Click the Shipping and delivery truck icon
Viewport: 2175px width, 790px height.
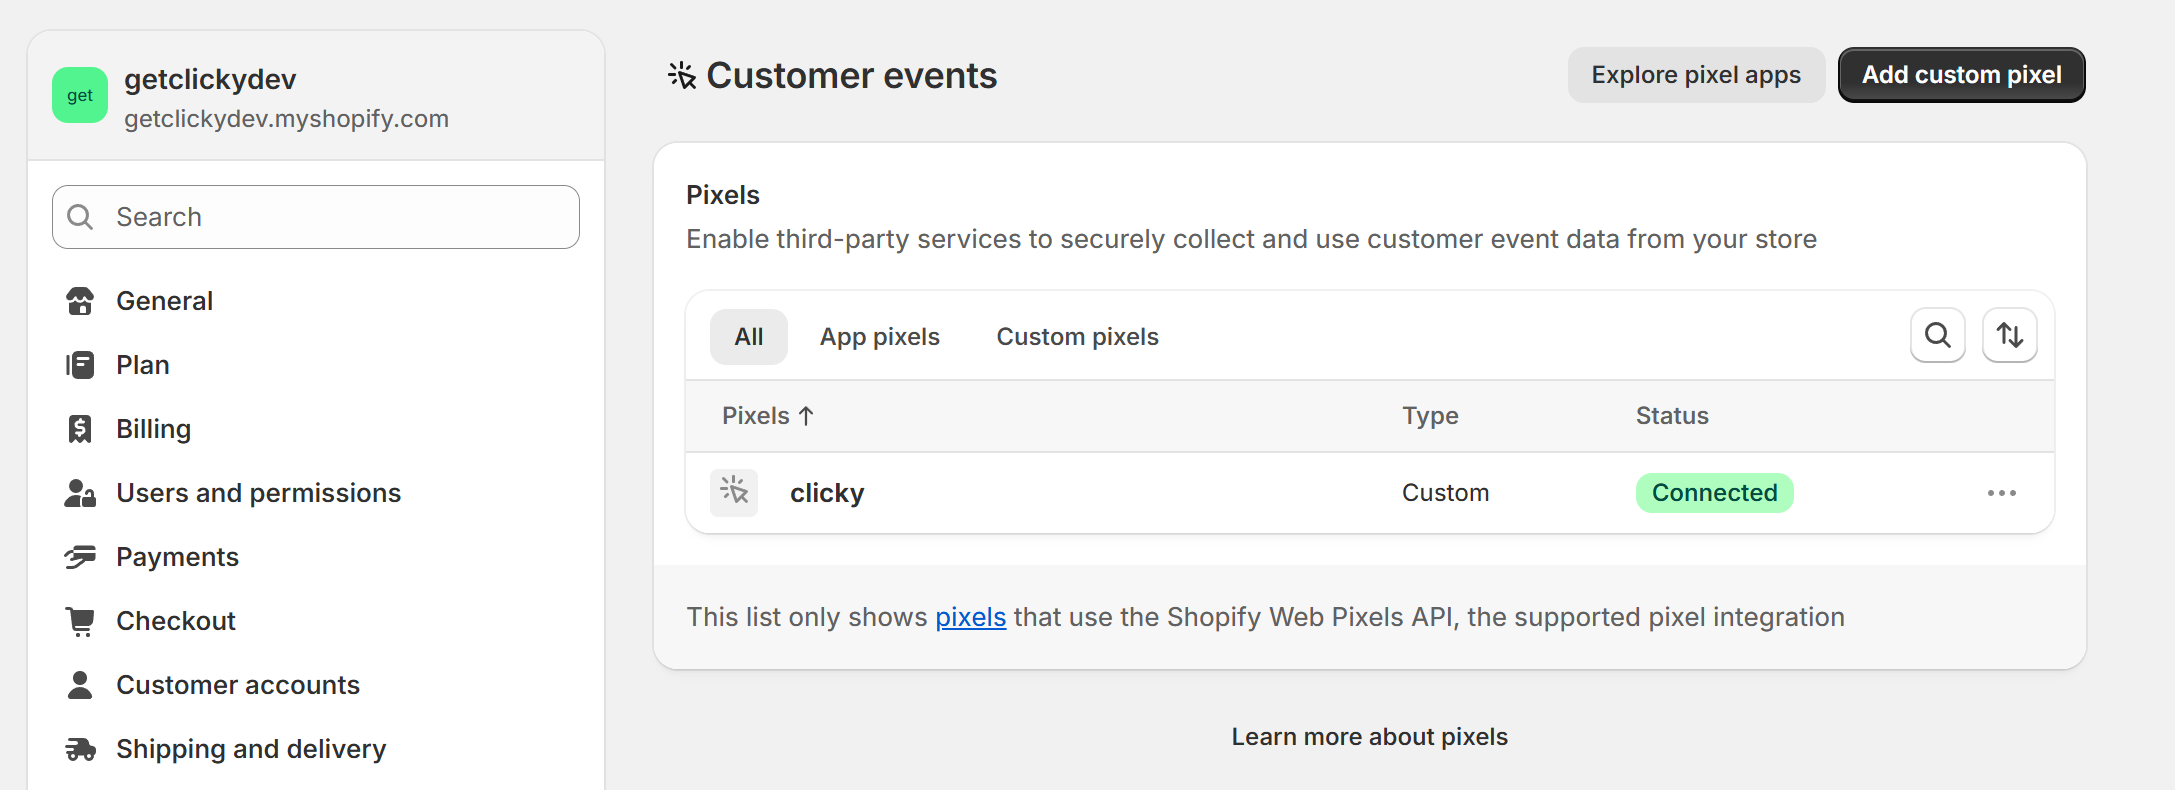80,749
